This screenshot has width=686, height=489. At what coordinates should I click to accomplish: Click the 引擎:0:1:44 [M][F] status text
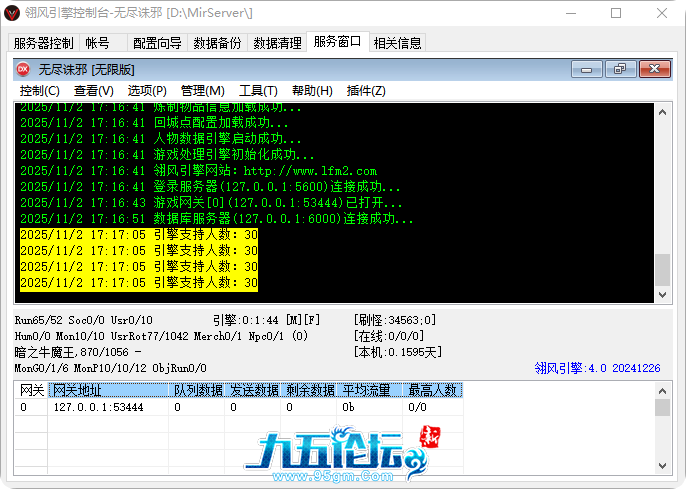[x=266, y=320]
